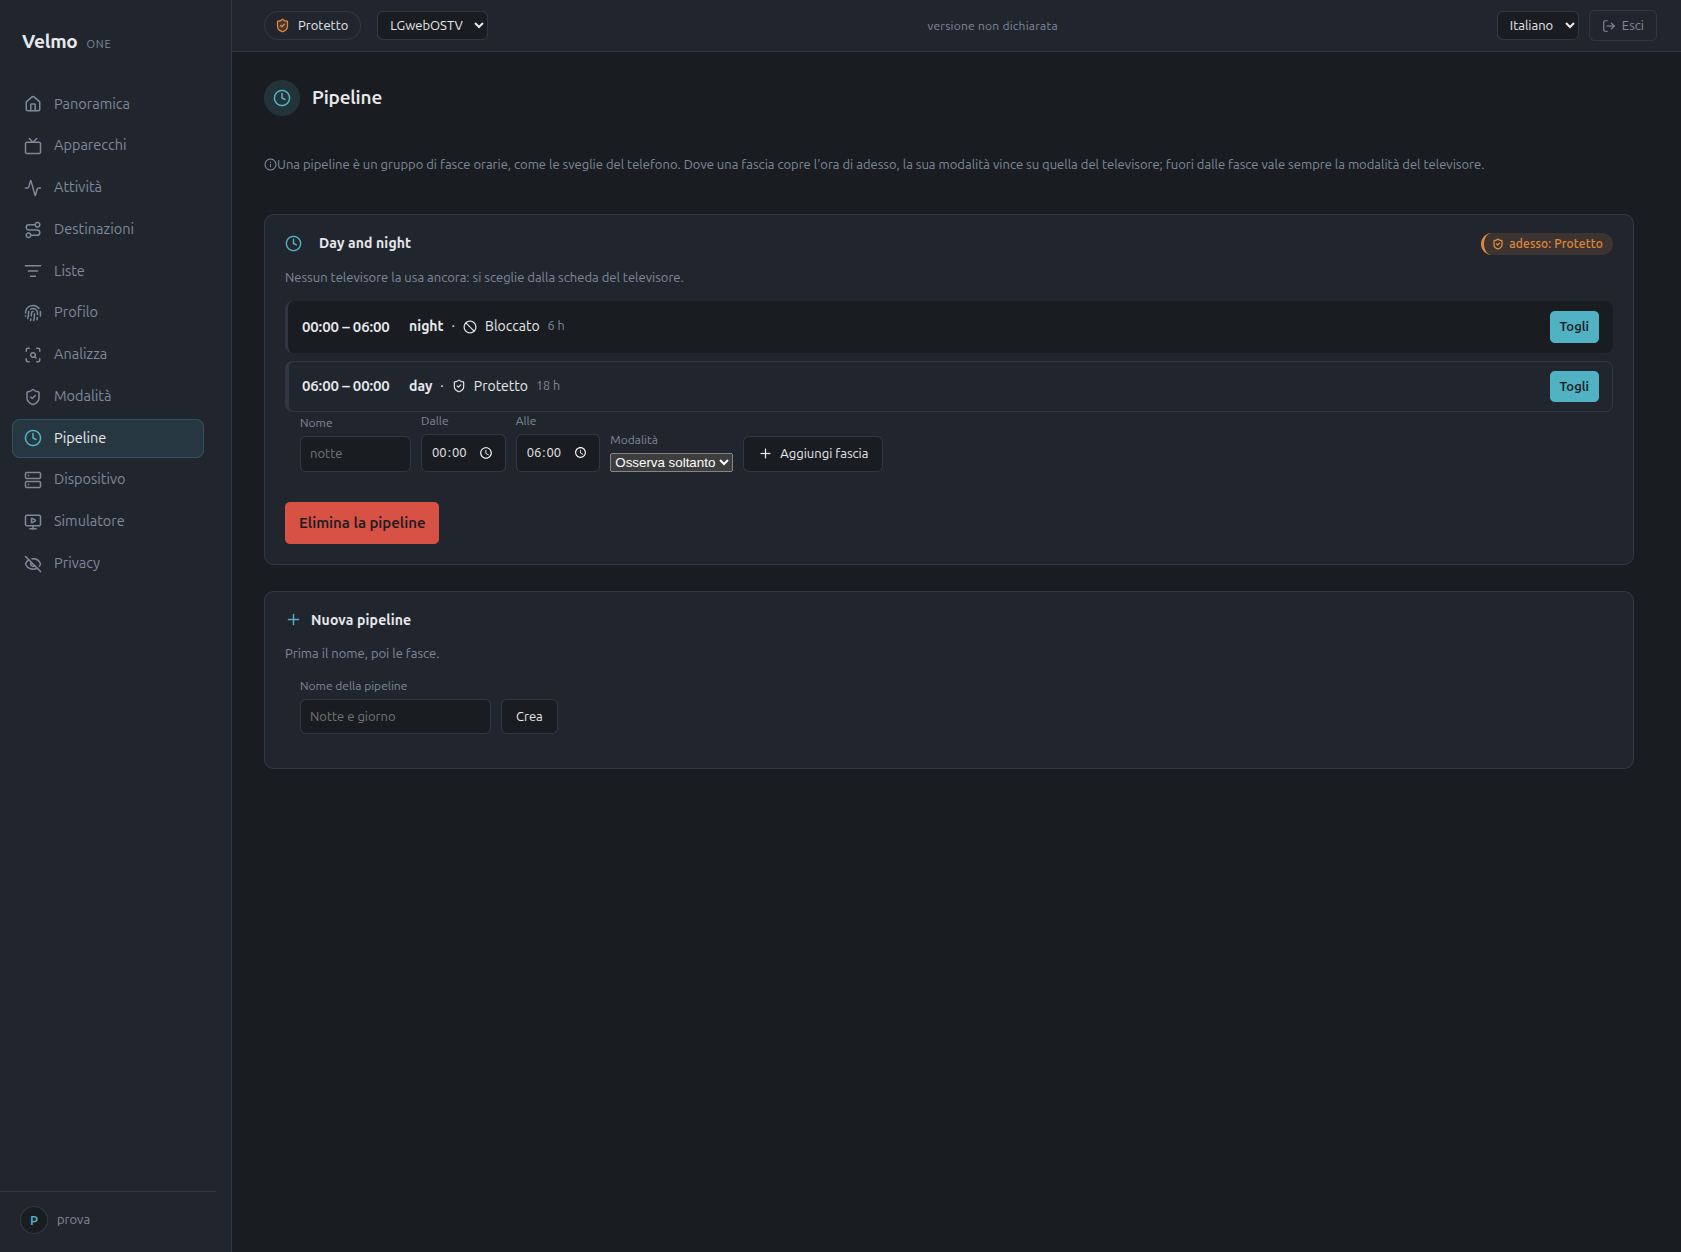Remove the night band with Togli

coord(1574,327)
